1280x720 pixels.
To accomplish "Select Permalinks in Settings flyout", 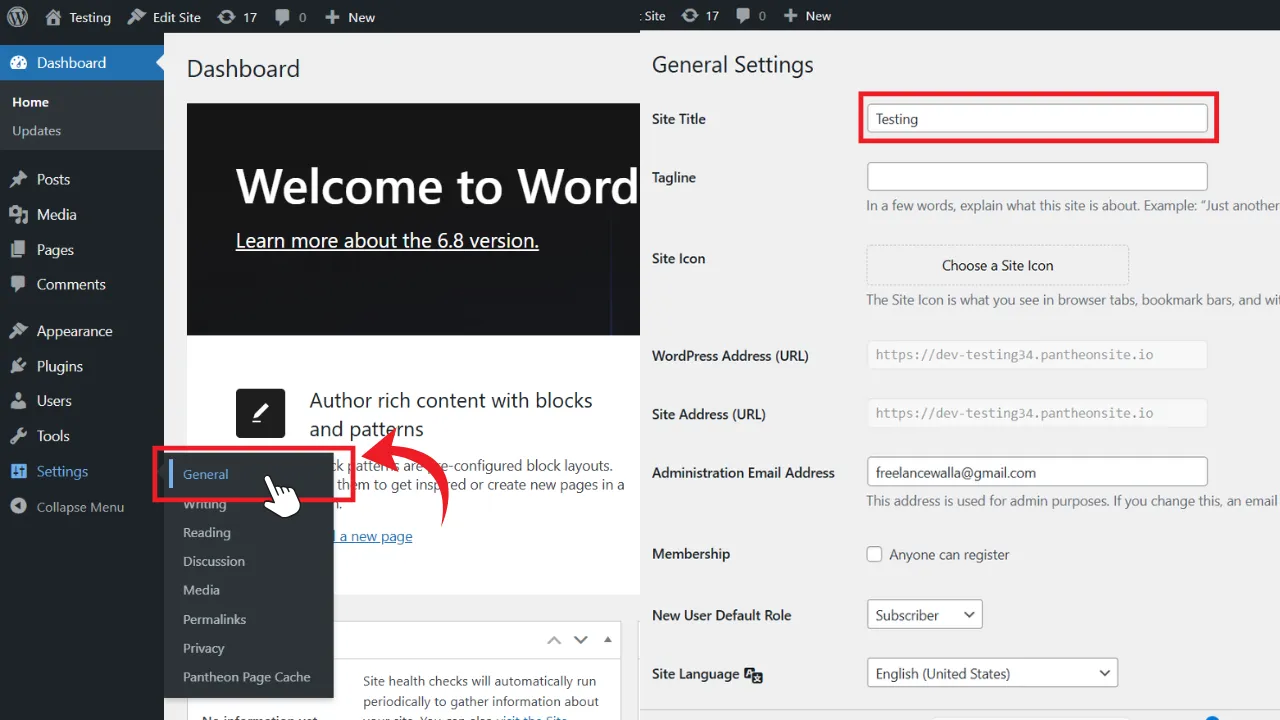I will 214,620.
